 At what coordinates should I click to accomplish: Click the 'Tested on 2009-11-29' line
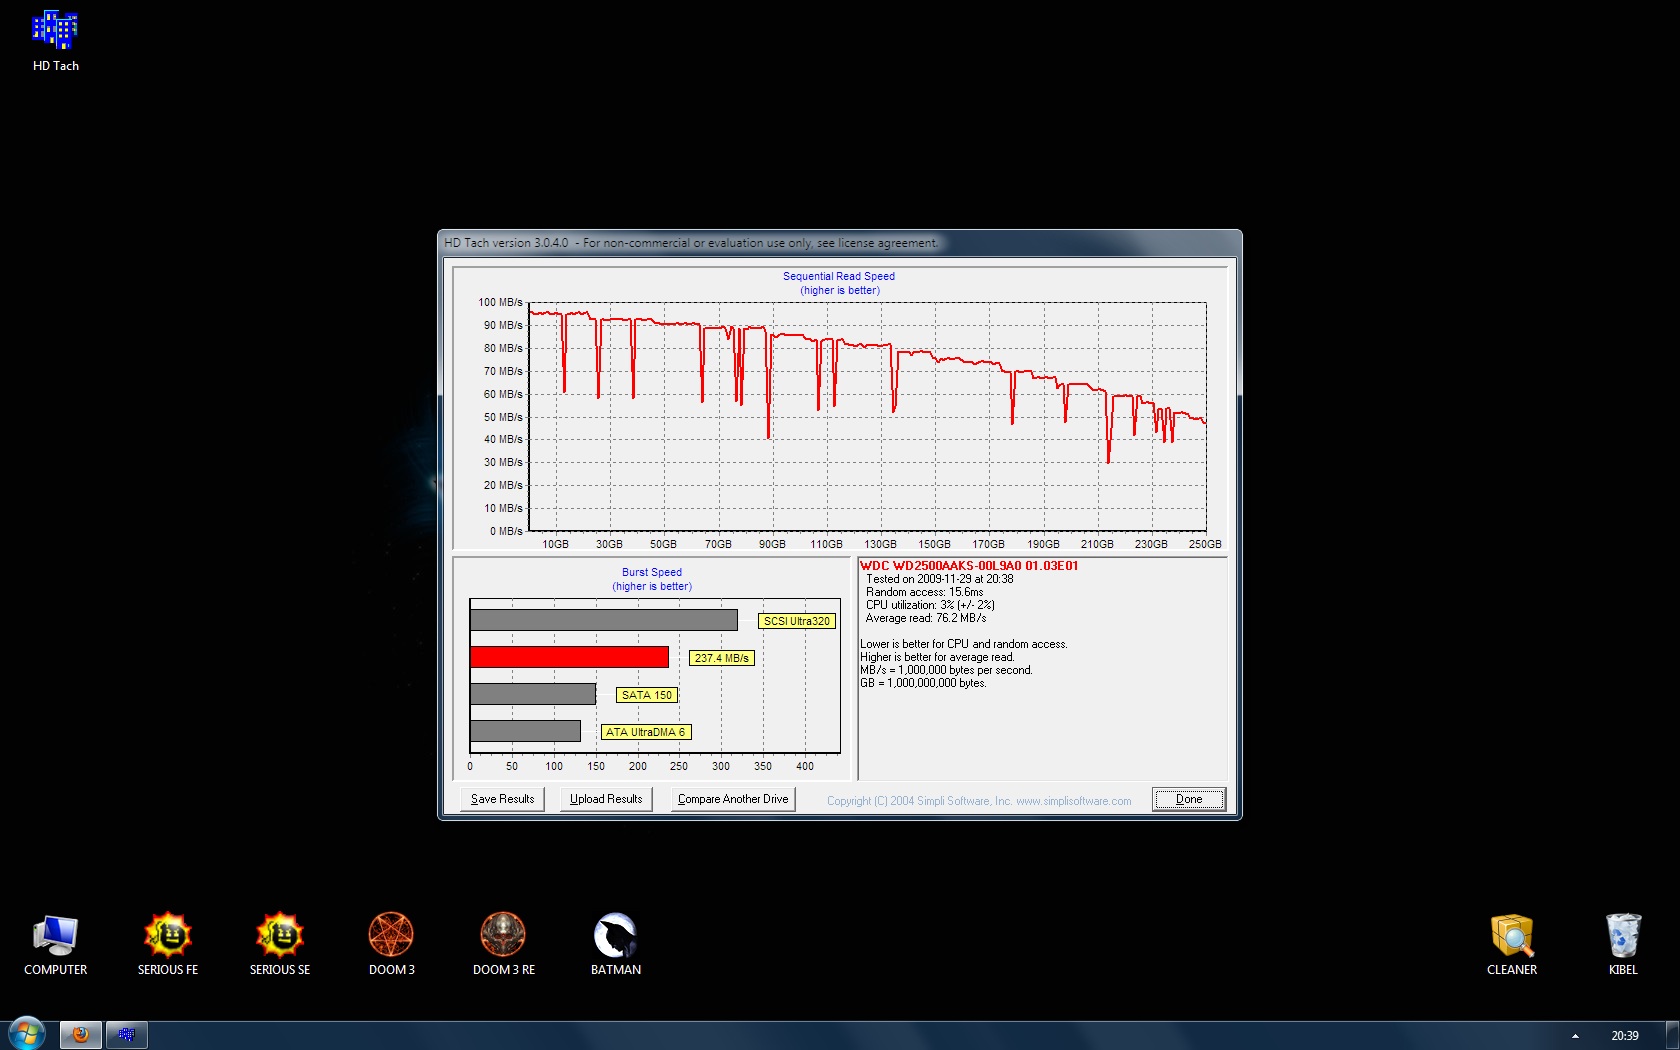(940, 579)
